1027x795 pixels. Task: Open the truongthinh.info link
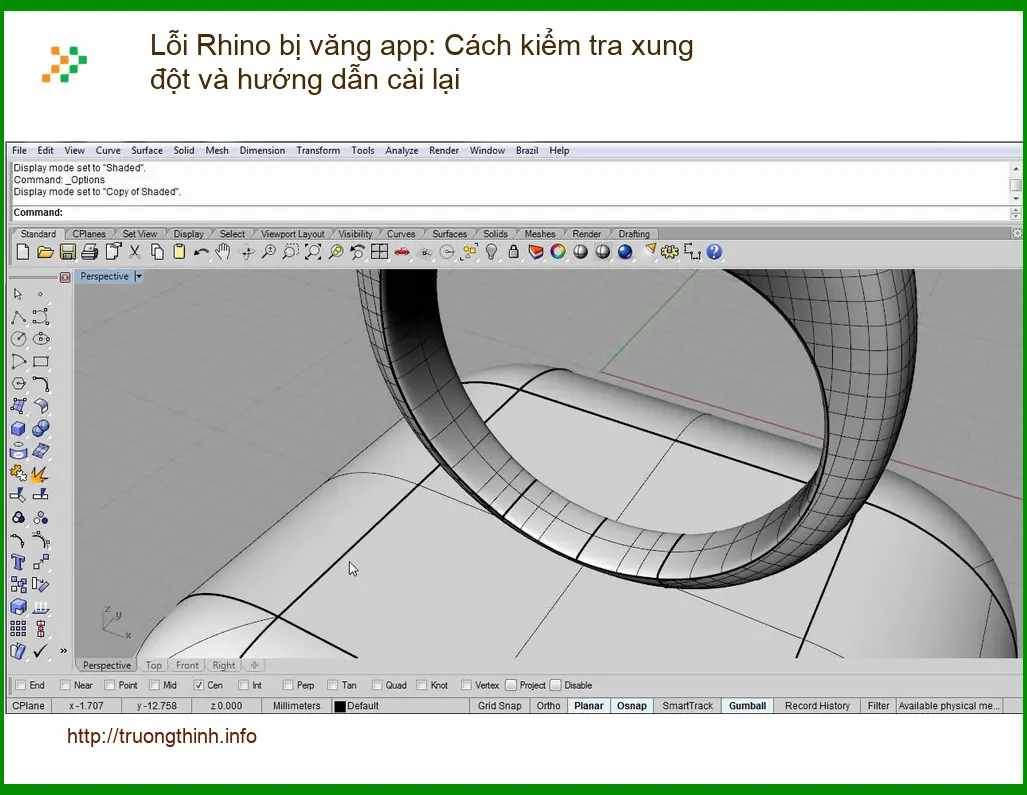click(162, 736)
